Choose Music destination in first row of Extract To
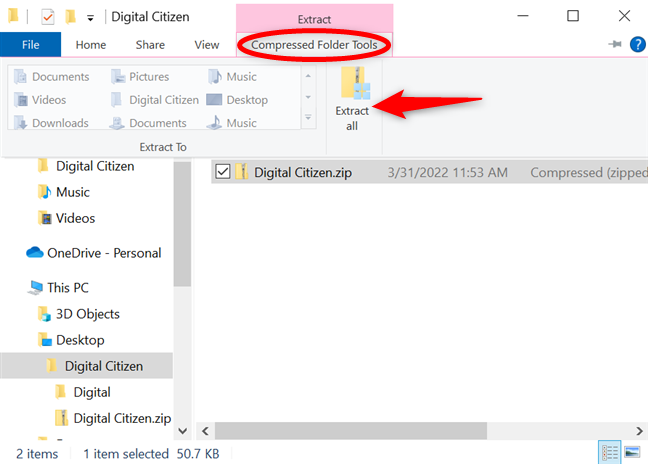This screenshot has width=648, height=464. point(232,77)
